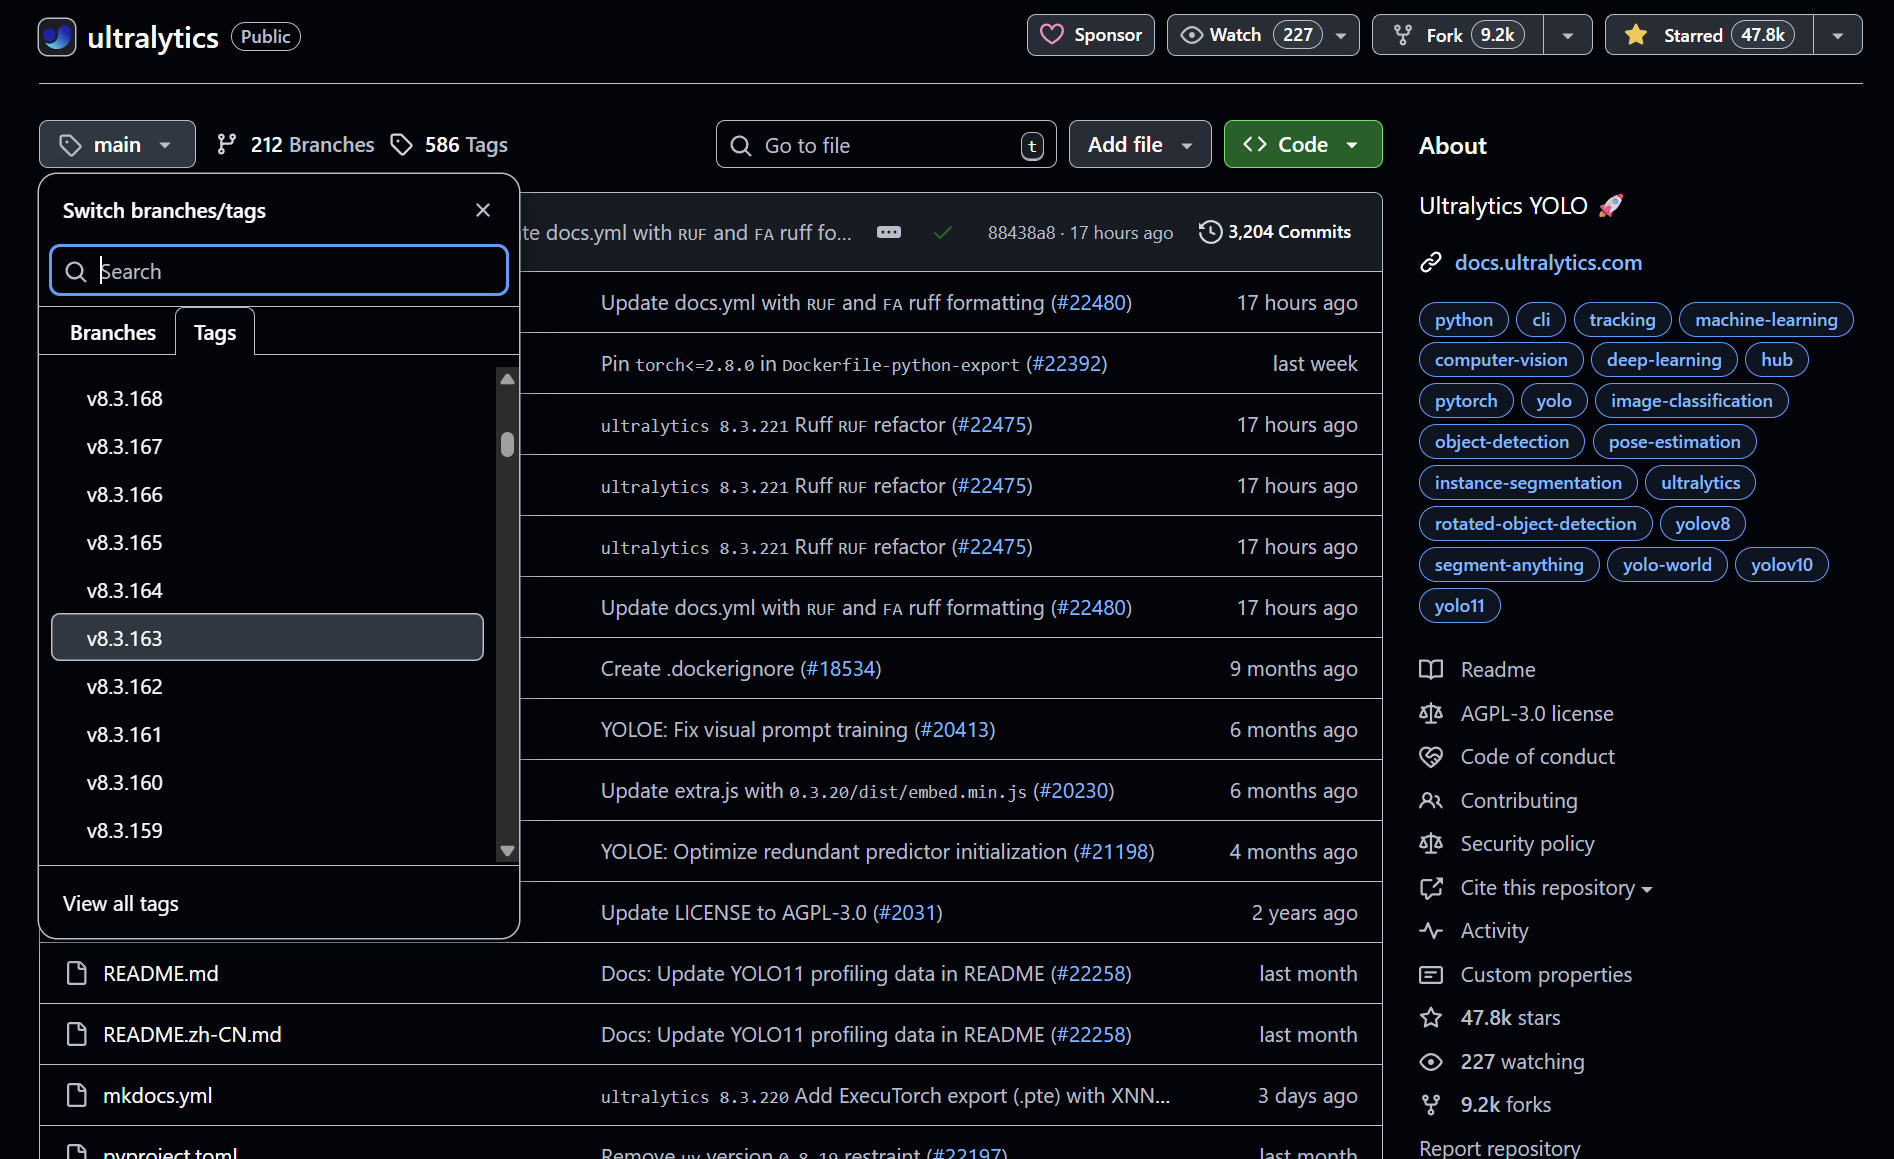Click the python topic tag
This screenshot has height=1159, width=1894.
pos(1463,320)
